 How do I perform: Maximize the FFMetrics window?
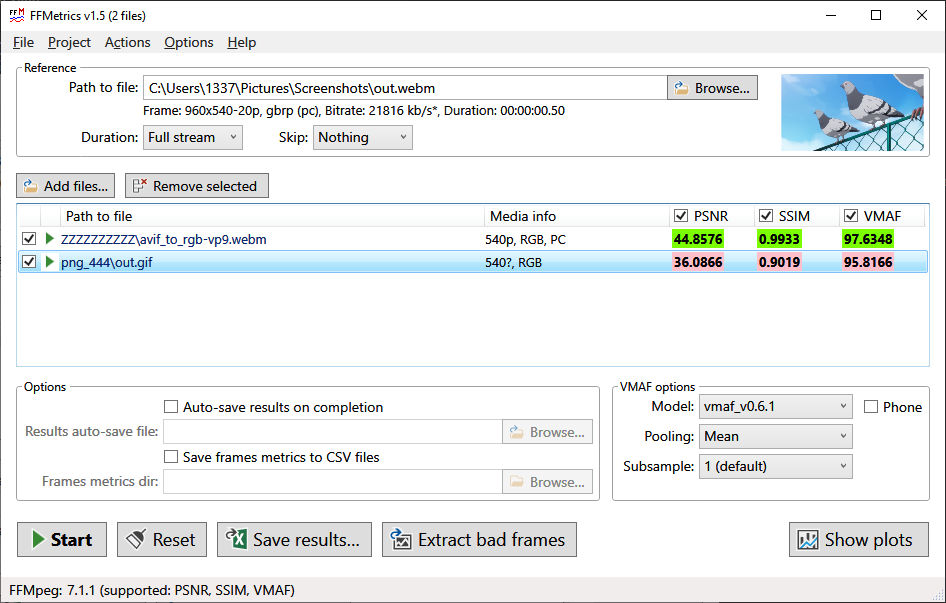pyautogui.click(x=876, y=16)
